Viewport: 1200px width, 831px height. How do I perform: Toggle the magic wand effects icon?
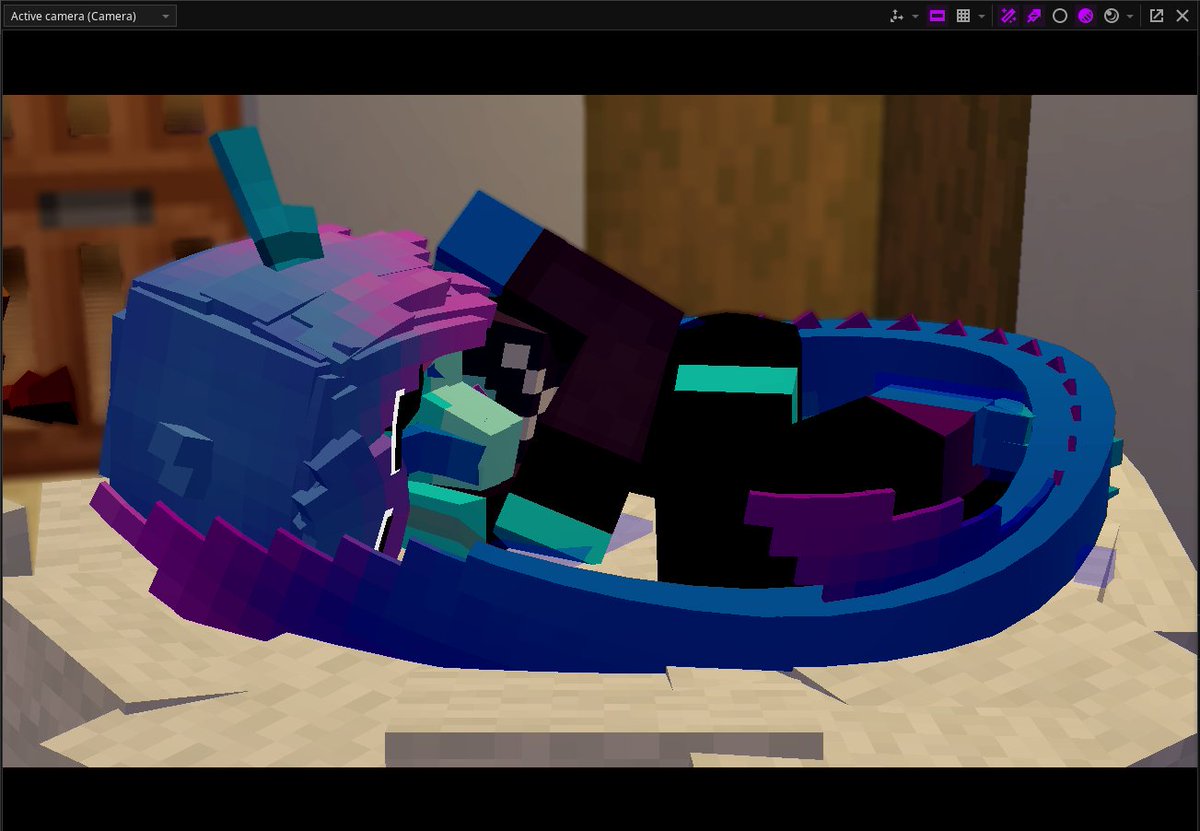[1009, 16]
